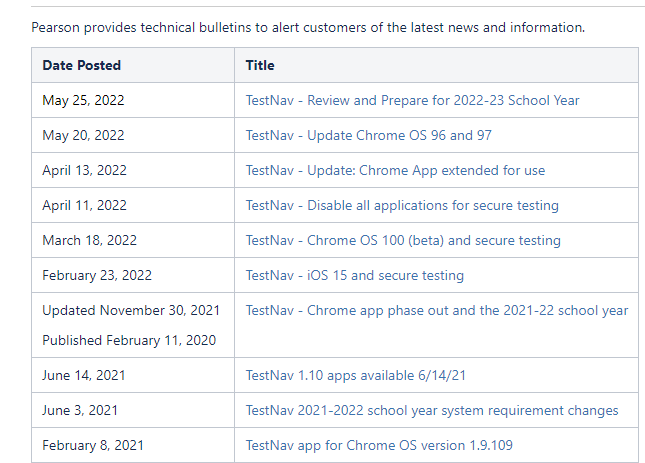Click the Published February 11, 2020 text
The image size is (645, 463).
coord(128,340)
